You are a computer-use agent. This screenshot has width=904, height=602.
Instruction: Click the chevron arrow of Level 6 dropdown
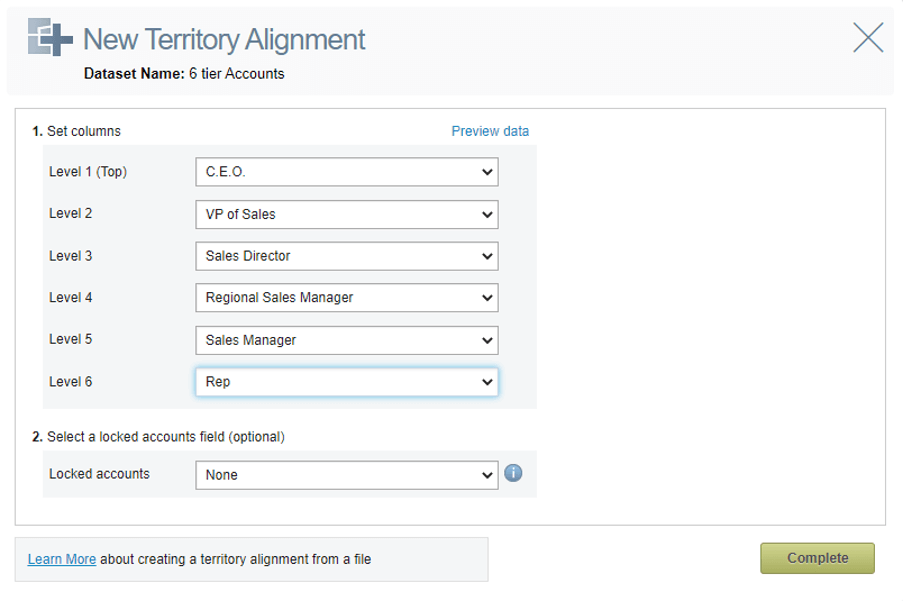click(x=487, y=382)
